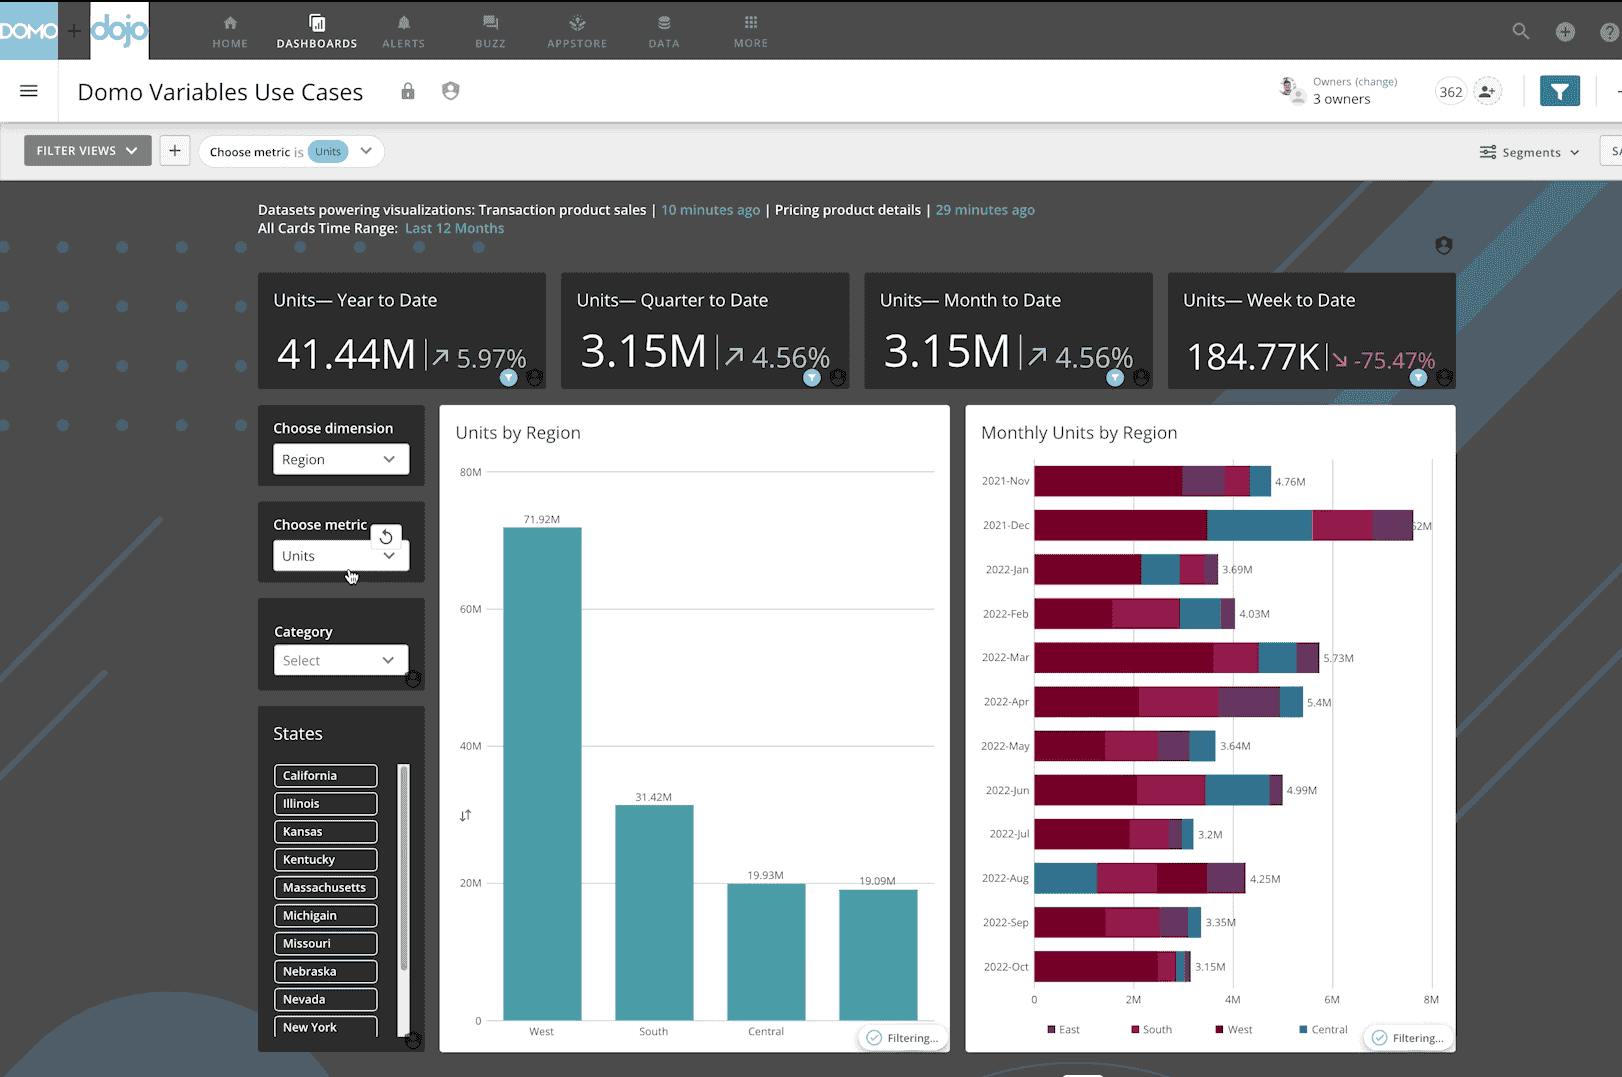This screenshot has width=1622, height=1077.
Task: Click the 29 minutes ago link
Action: (985, 210)
